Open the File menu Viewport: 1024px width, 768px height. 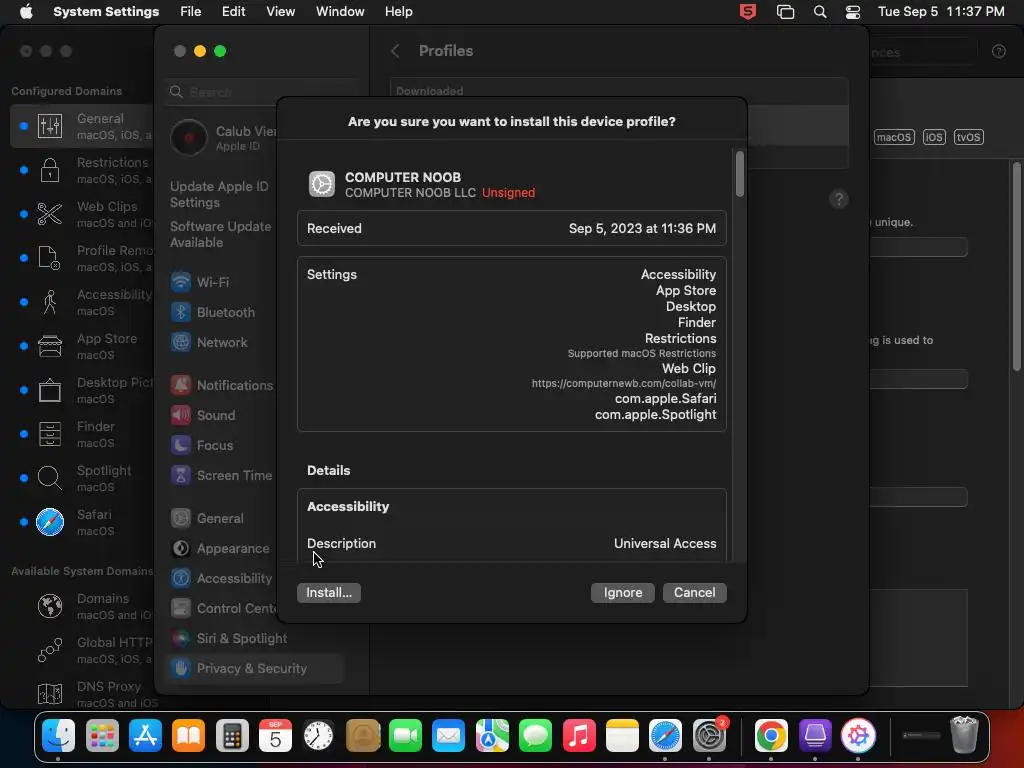pos(191,12)
